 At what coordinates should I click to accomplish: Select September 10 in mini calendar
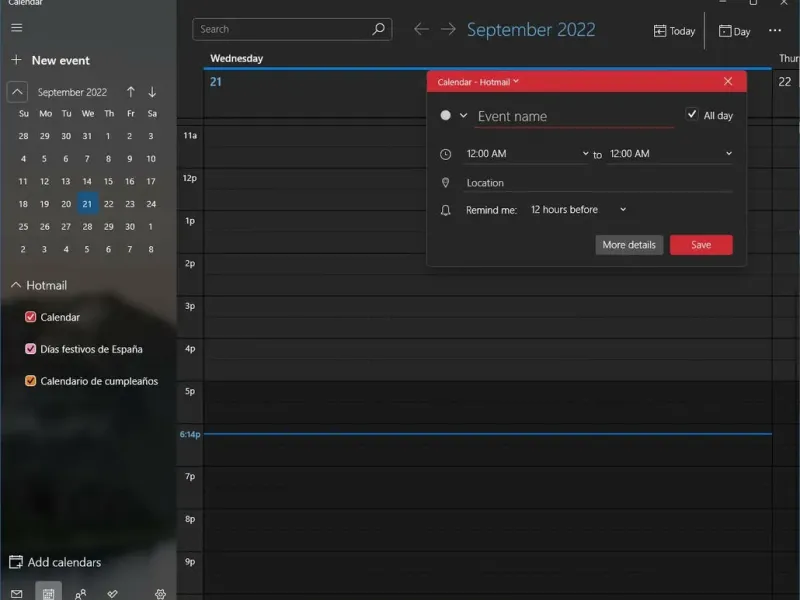pos(151,159)
